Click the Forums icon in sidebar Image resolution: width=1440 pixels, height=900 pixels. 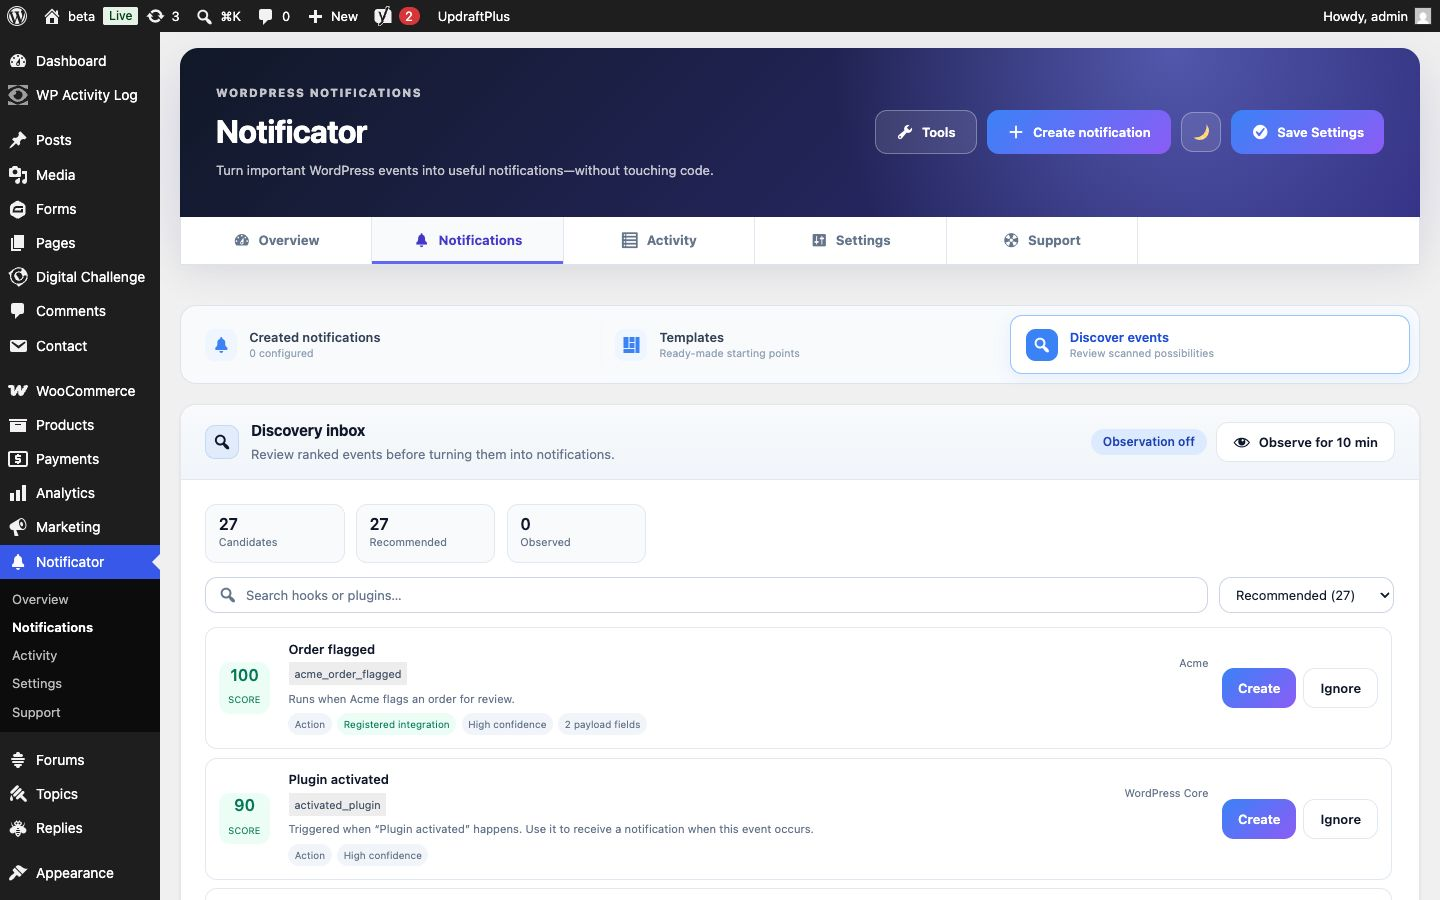[x=18, y=760]
